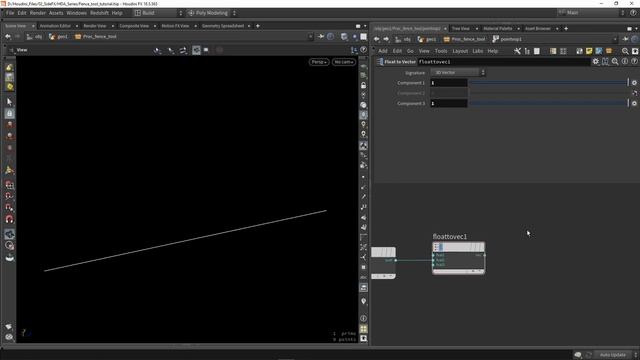Toggle the viewport lock icon in left toolbar

[x=9, y=113]
